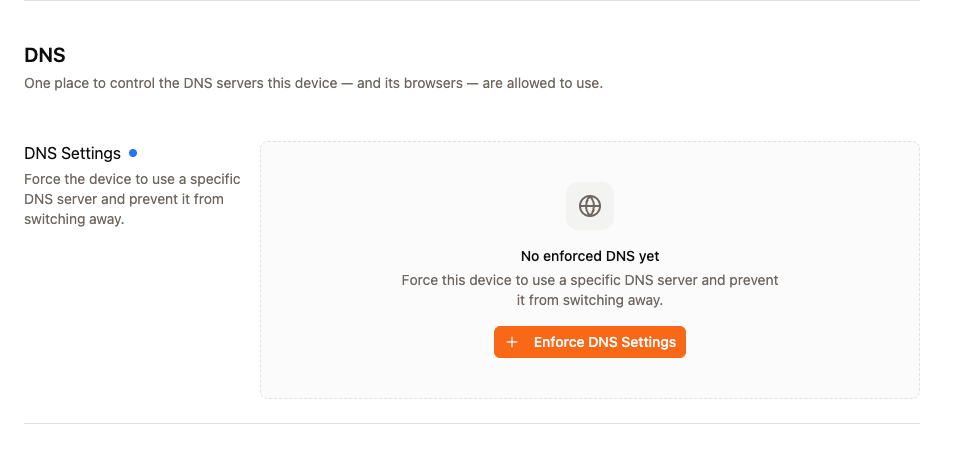Viewport: 965px width, 449px height.
Task: Click the "switching away." line under DNS Settings
Action: coord(74,219)
